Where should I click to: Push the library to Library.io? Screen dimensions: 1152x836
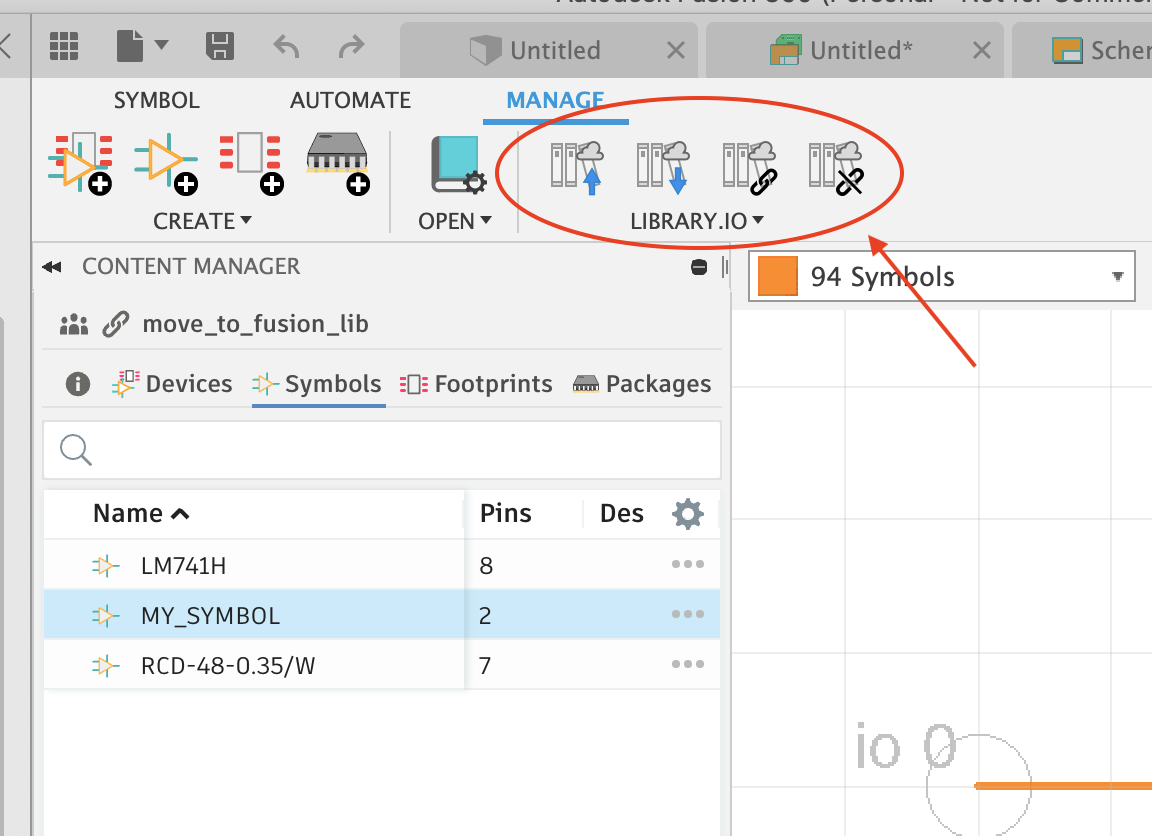point(575,165)
